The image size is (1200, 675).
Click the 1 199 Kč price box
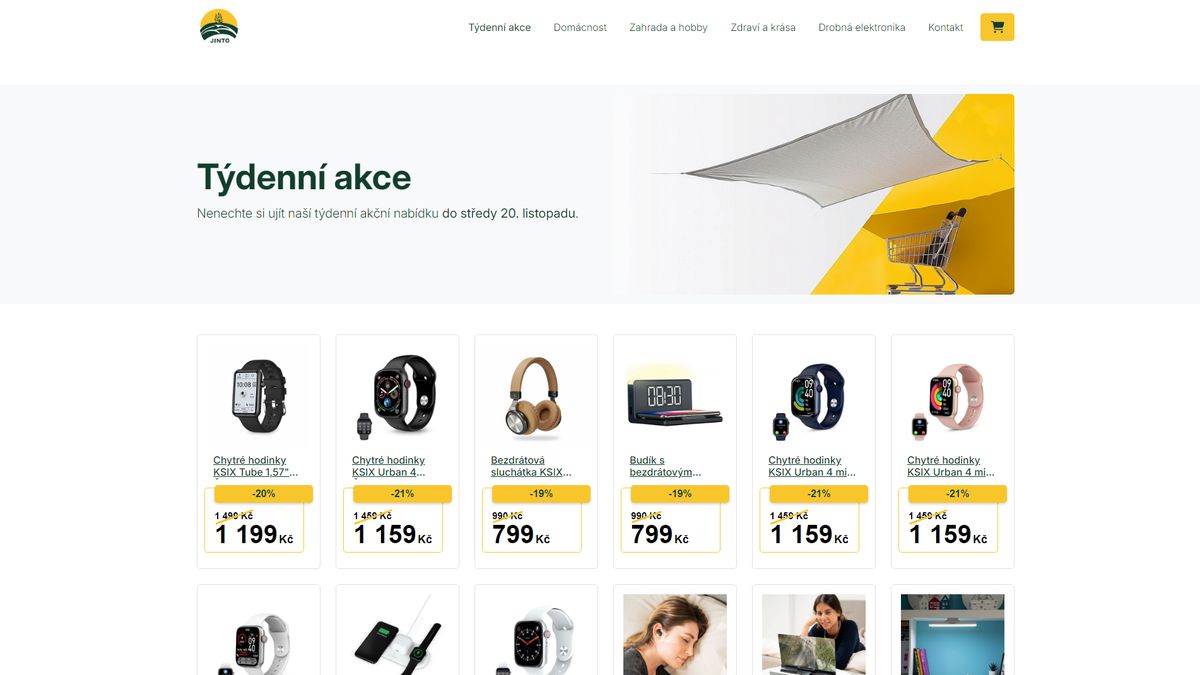(x=254, y=520)
